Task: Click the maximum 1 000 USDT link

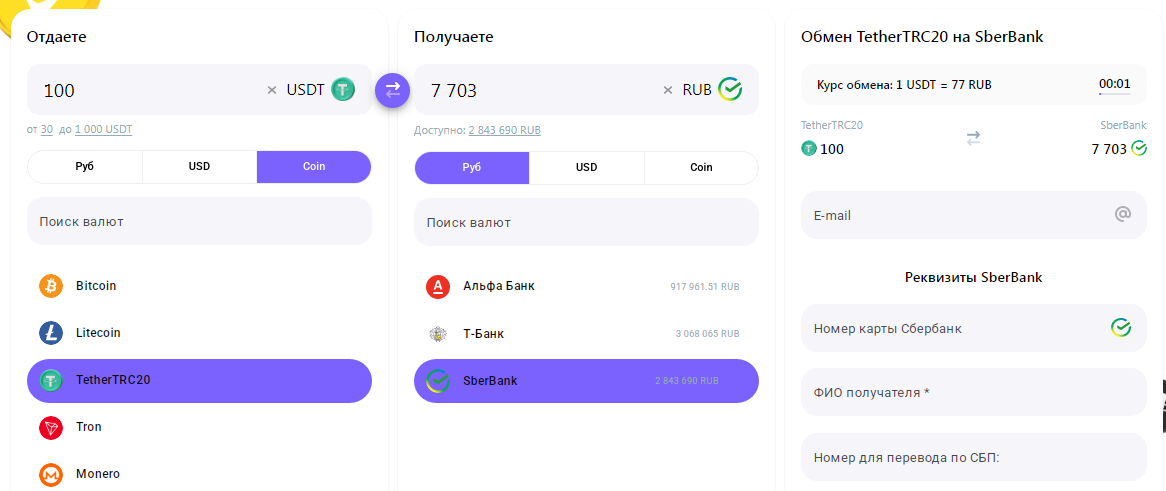Action: point(103,129)
